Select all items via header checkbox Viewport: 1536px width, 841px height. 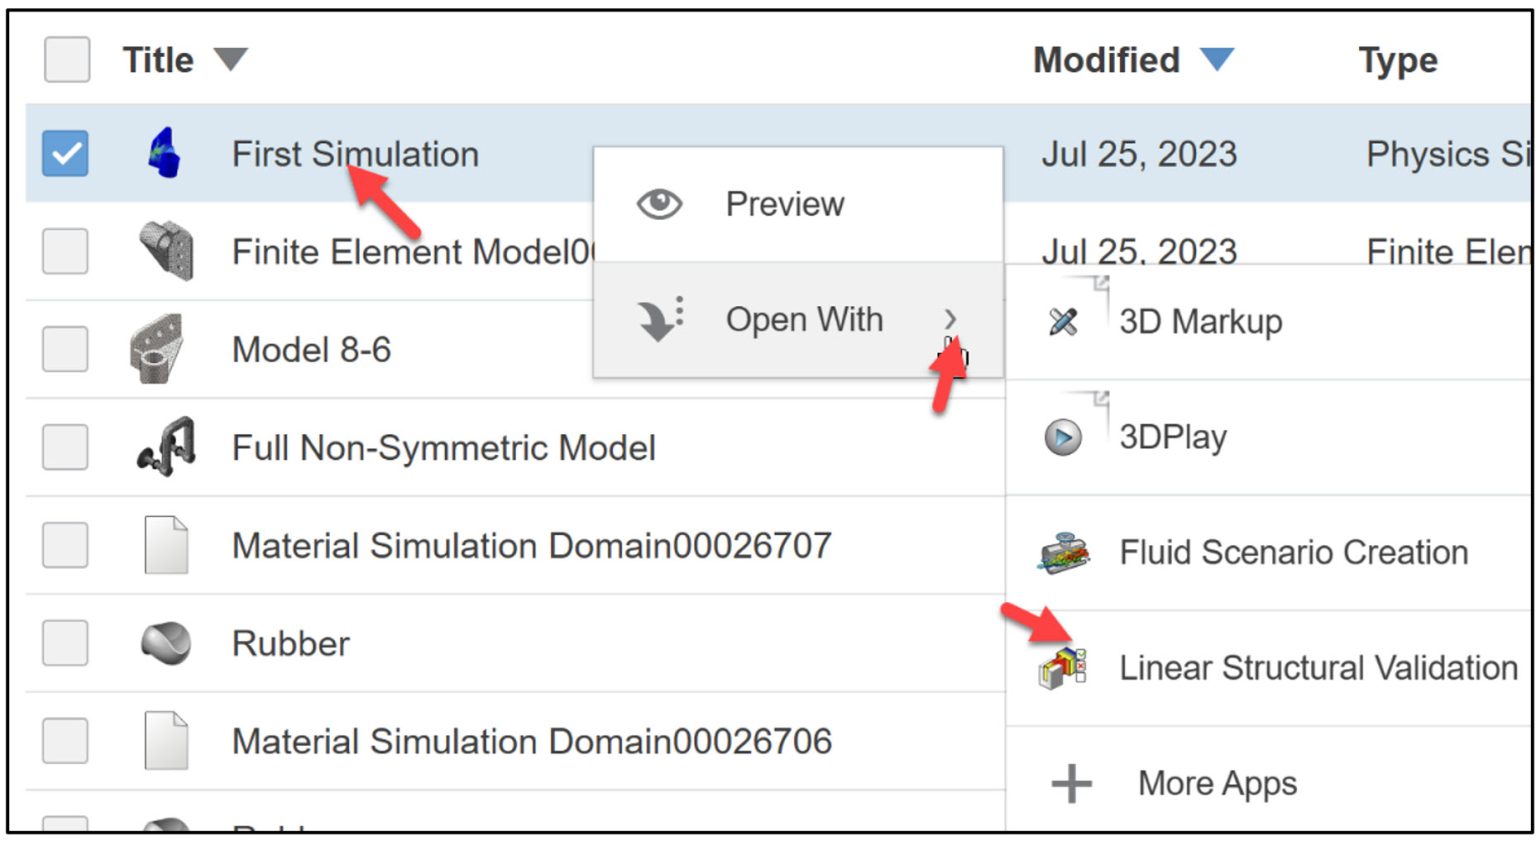coord(66,61)
